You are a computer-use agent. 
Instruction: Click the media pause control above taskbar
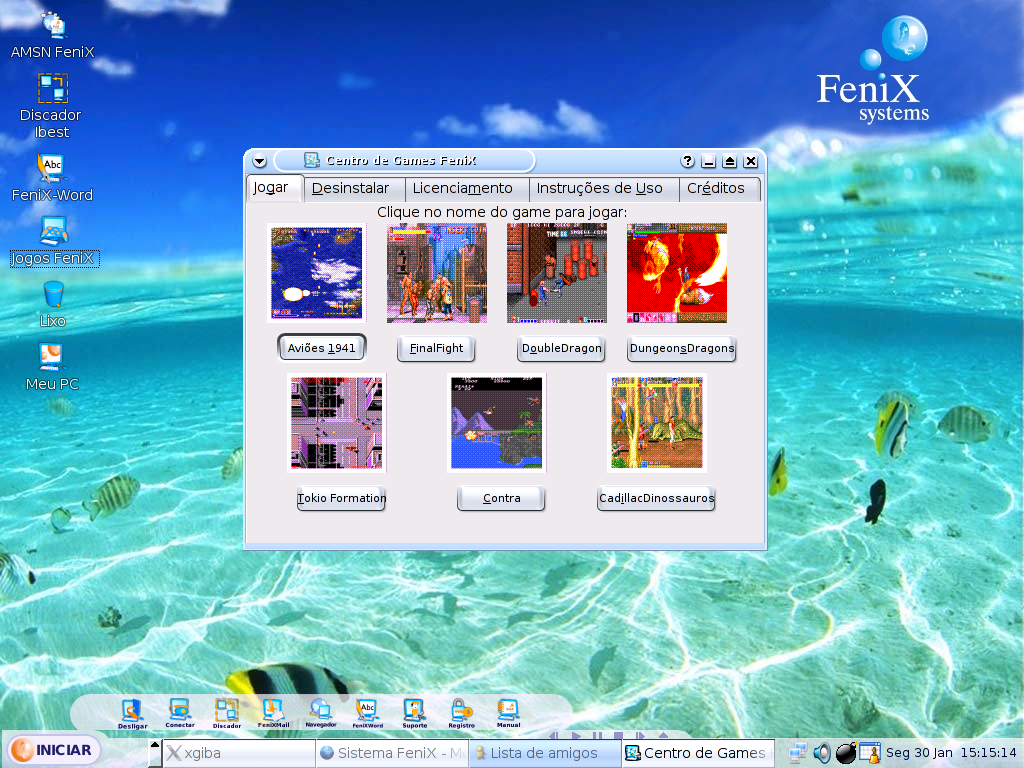[x=597, y=736]
